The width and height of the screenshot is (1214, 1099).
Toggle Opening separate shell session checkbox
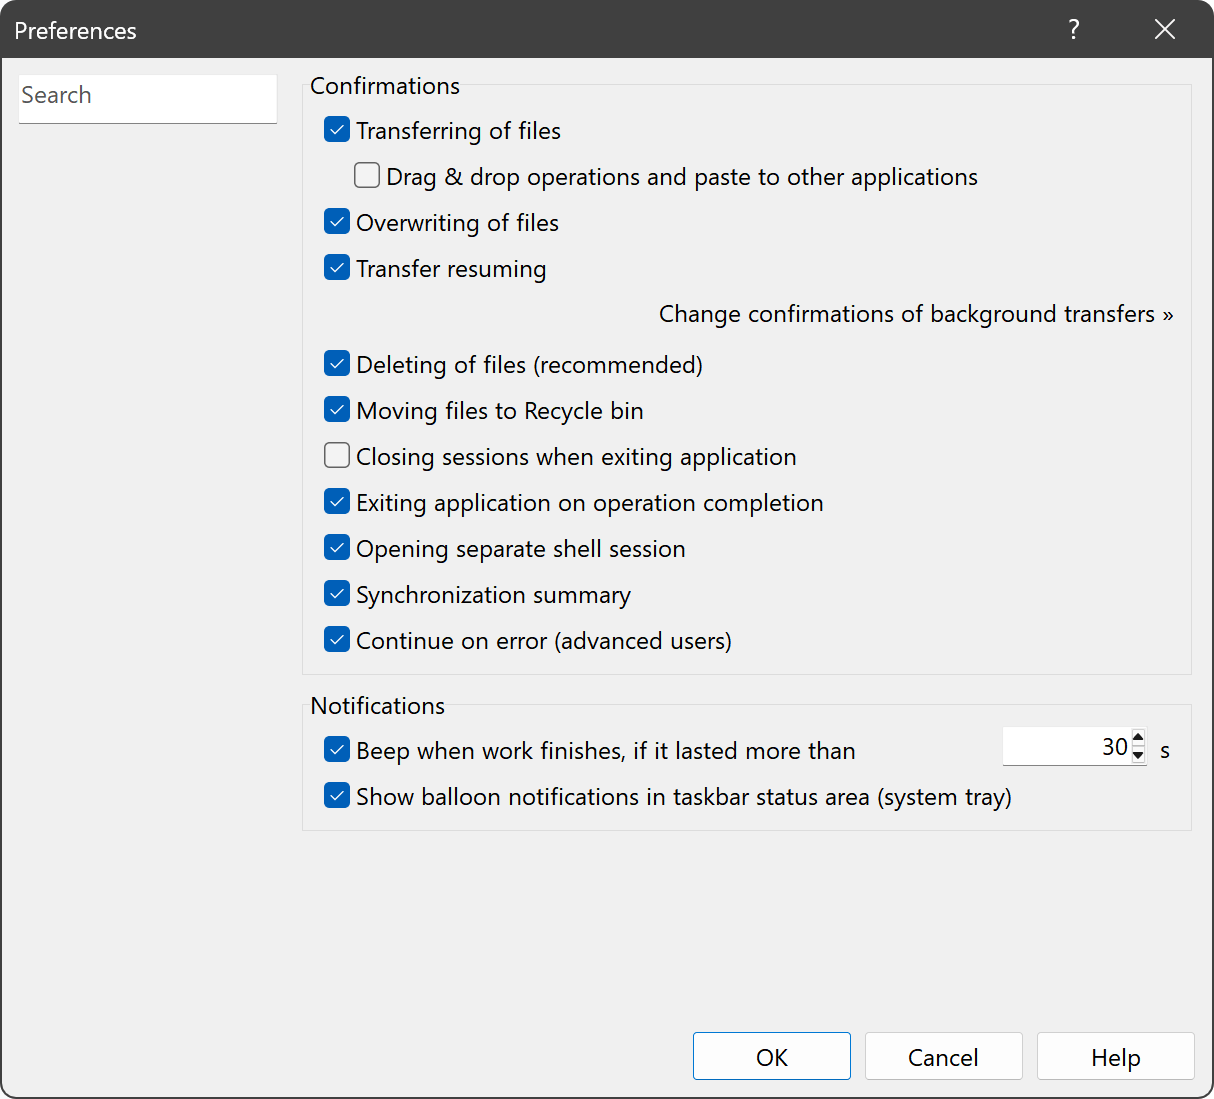click(338, 548)
